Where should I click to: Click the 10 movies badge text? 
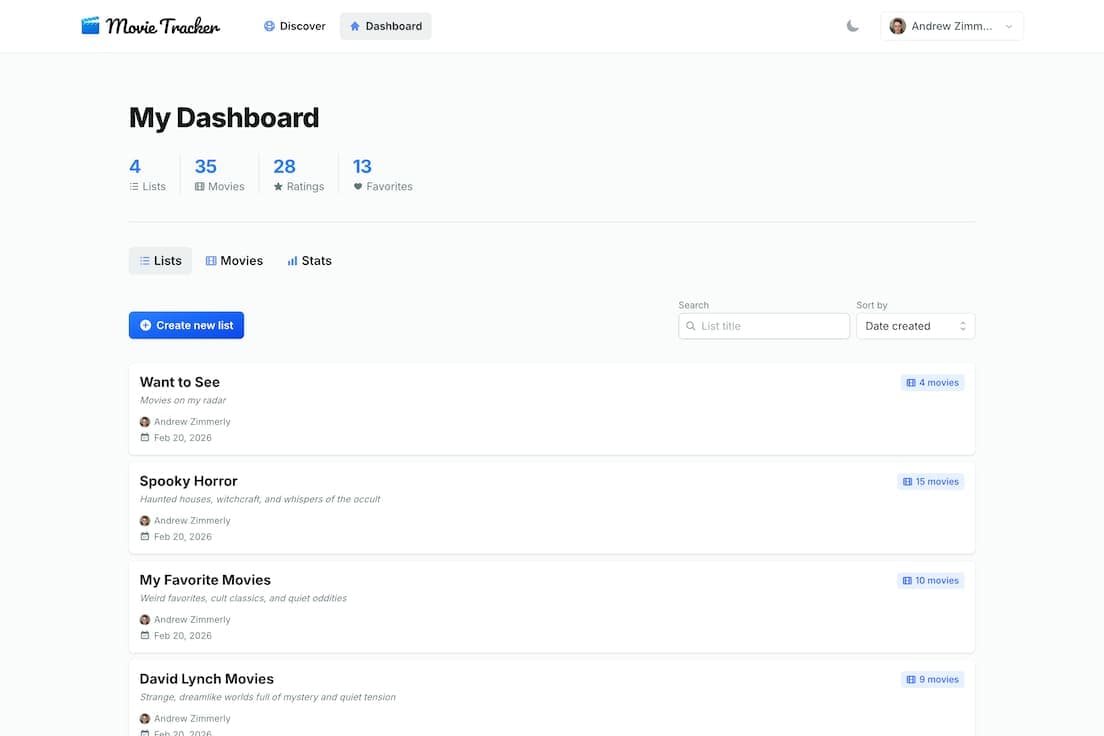coord(937,581)
